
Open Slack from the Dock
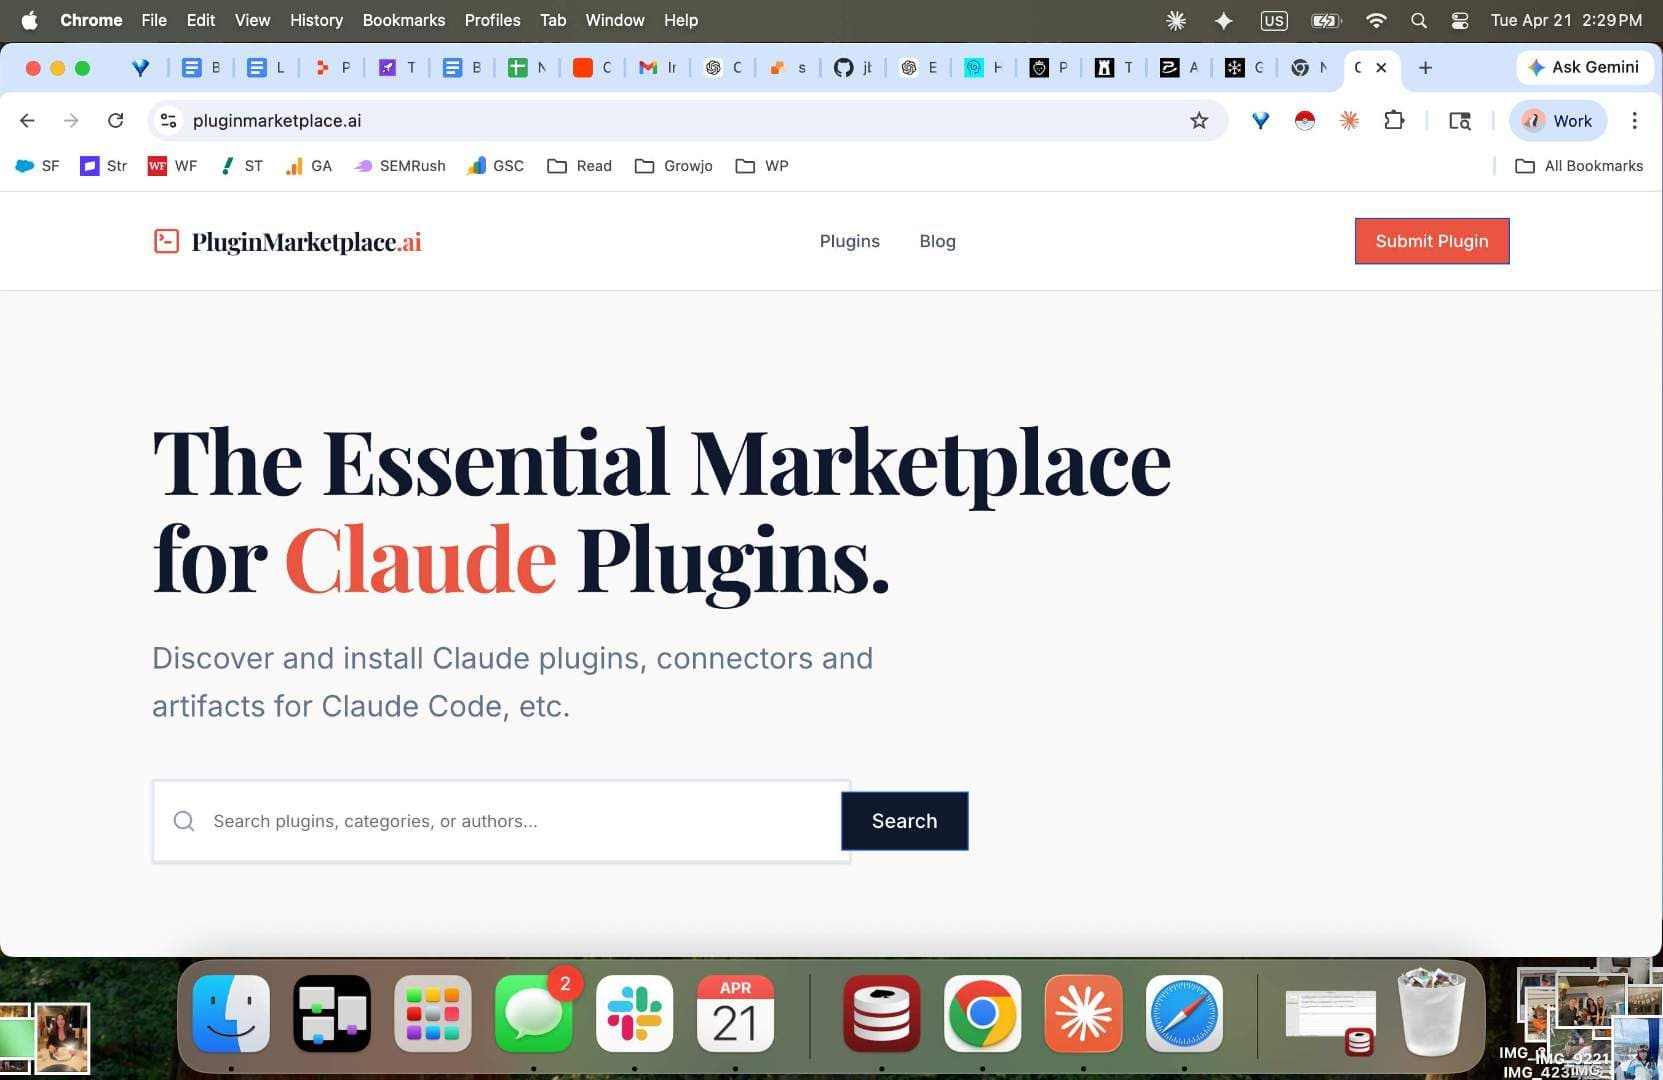[x=634, y=1014]
